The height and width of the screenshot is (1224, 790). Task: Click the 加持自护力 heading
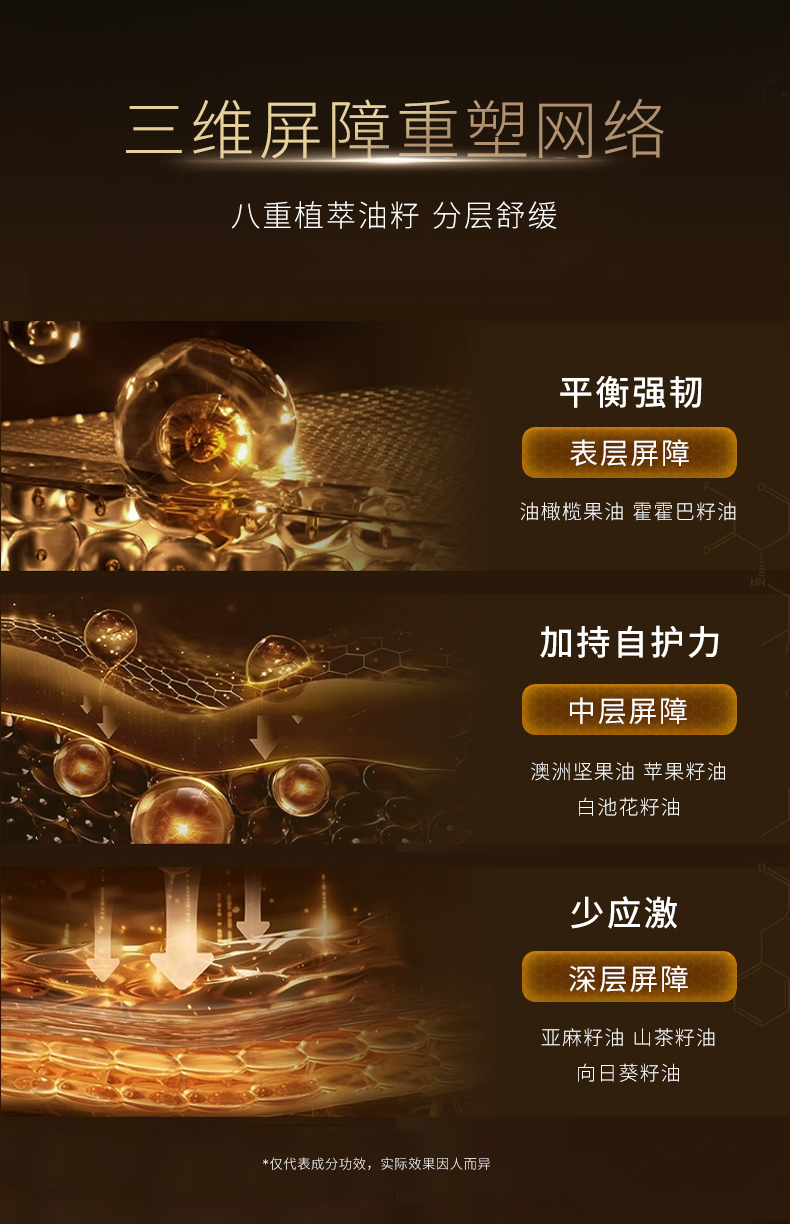[x=630, y=642]
